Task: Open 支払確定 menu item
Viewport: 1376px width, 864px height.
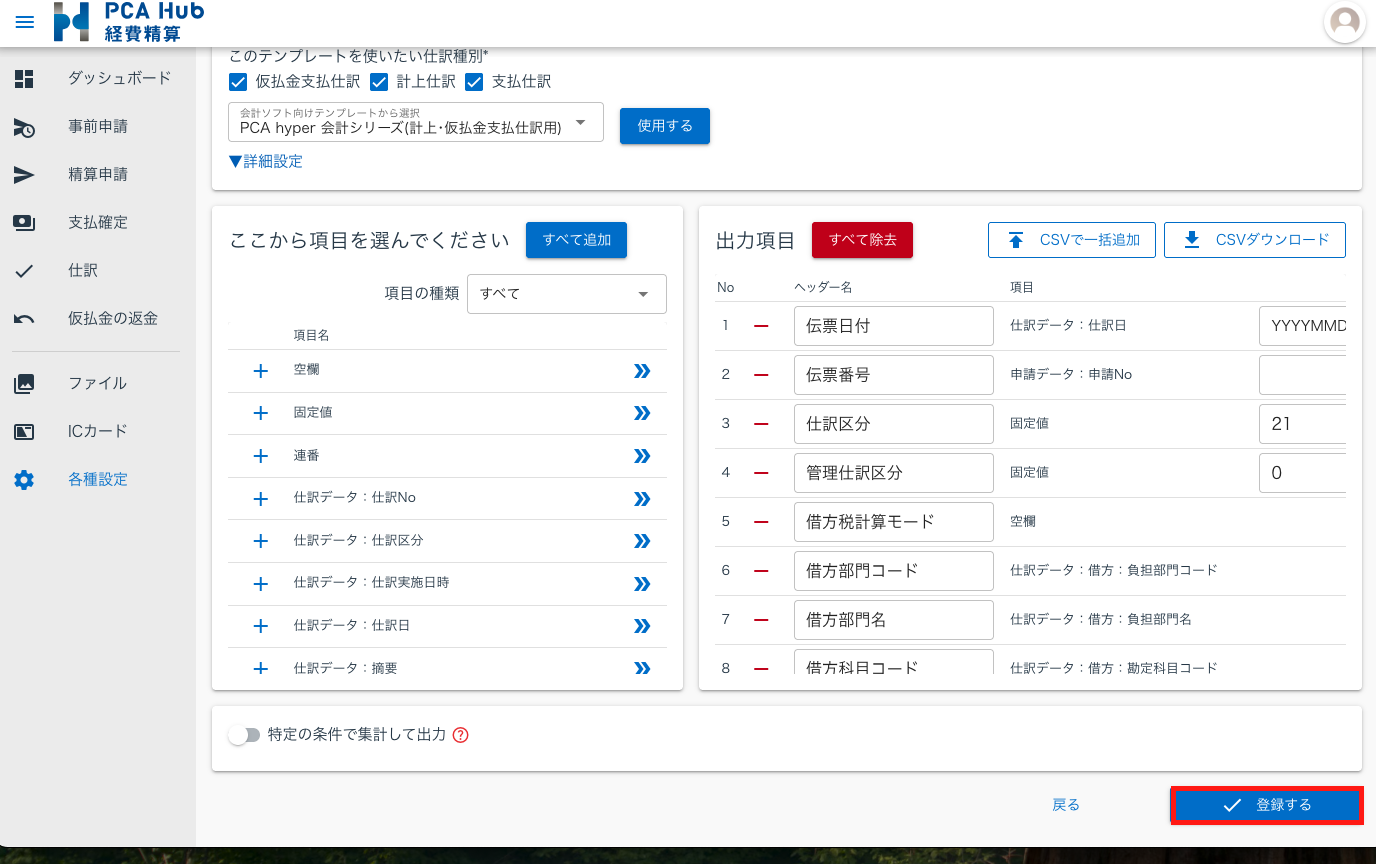Action: point(98,223)
